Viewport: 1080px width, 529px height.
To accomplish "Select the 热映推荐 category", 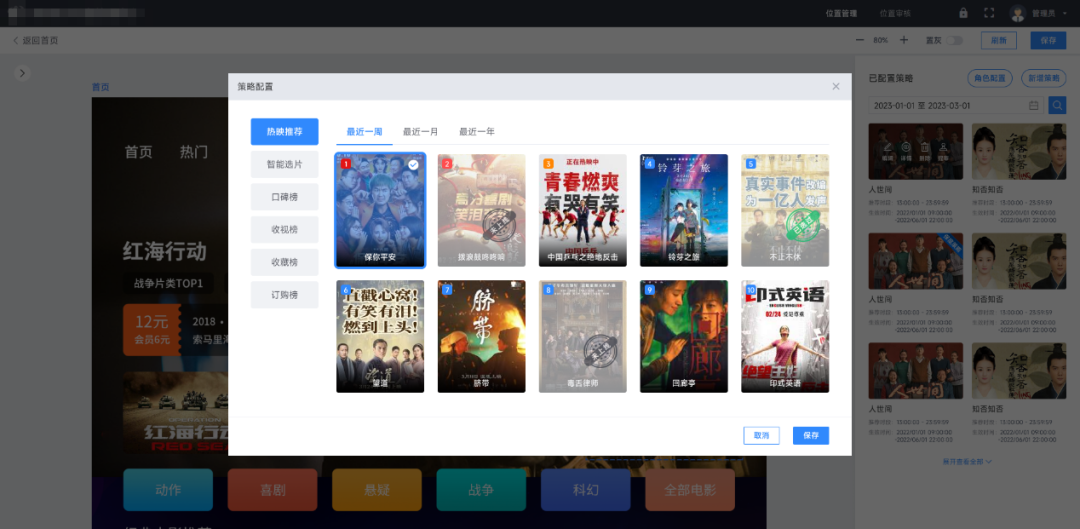I will pos(284,132).
